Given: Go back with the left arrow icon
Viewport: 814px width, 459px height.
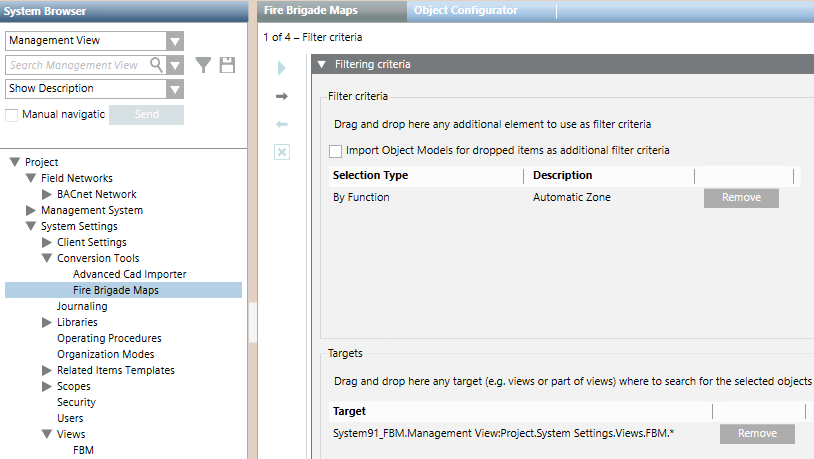Looking at the screenshot, I should pyautogui.click(x=282, y=124).
